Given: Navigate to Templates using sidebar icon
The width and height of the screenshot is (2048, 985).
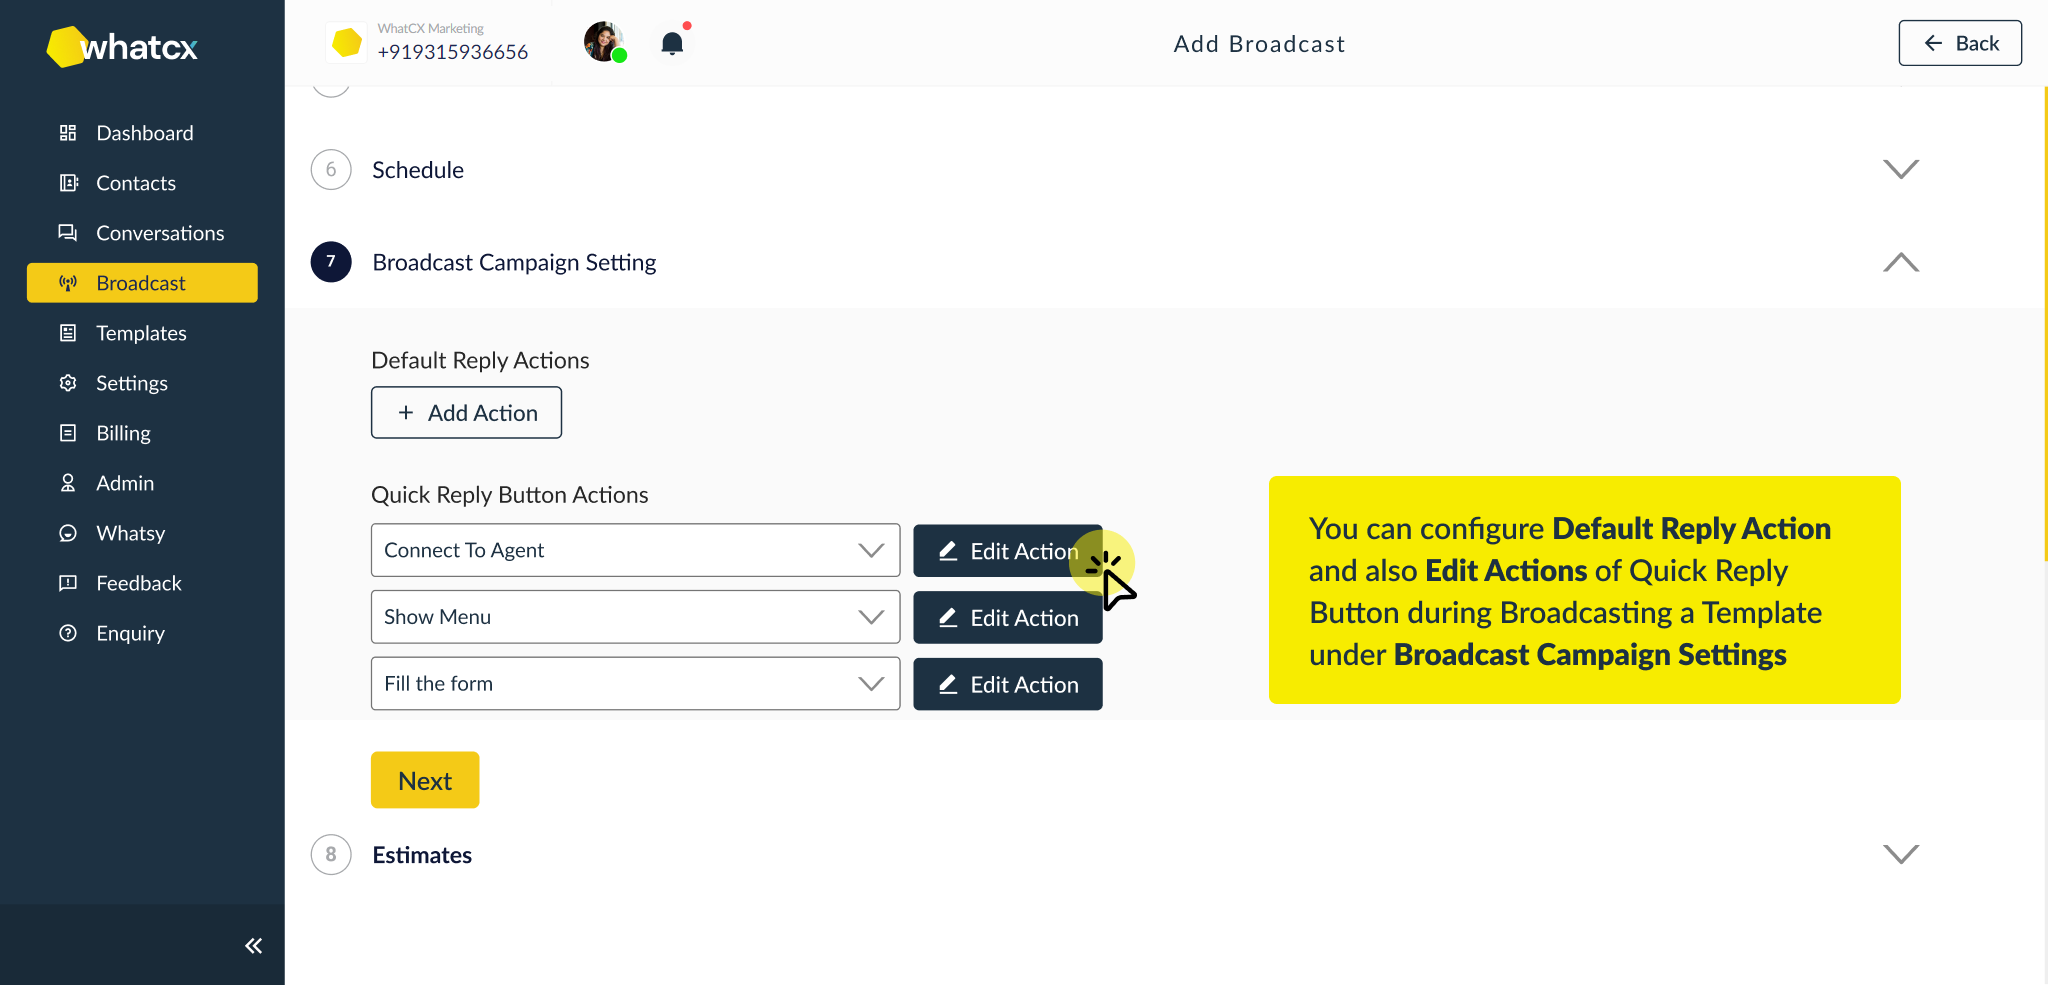Looking at the screenshot, I should (68, 332).
